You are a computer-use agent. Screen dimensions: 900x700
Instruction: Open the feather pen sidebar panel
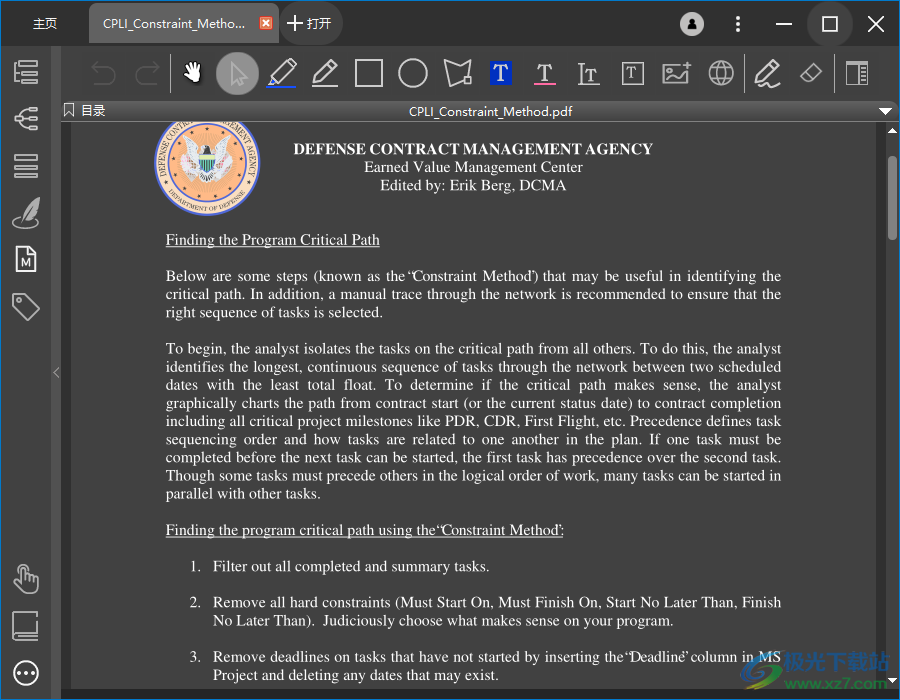click(x=26, y=213)
